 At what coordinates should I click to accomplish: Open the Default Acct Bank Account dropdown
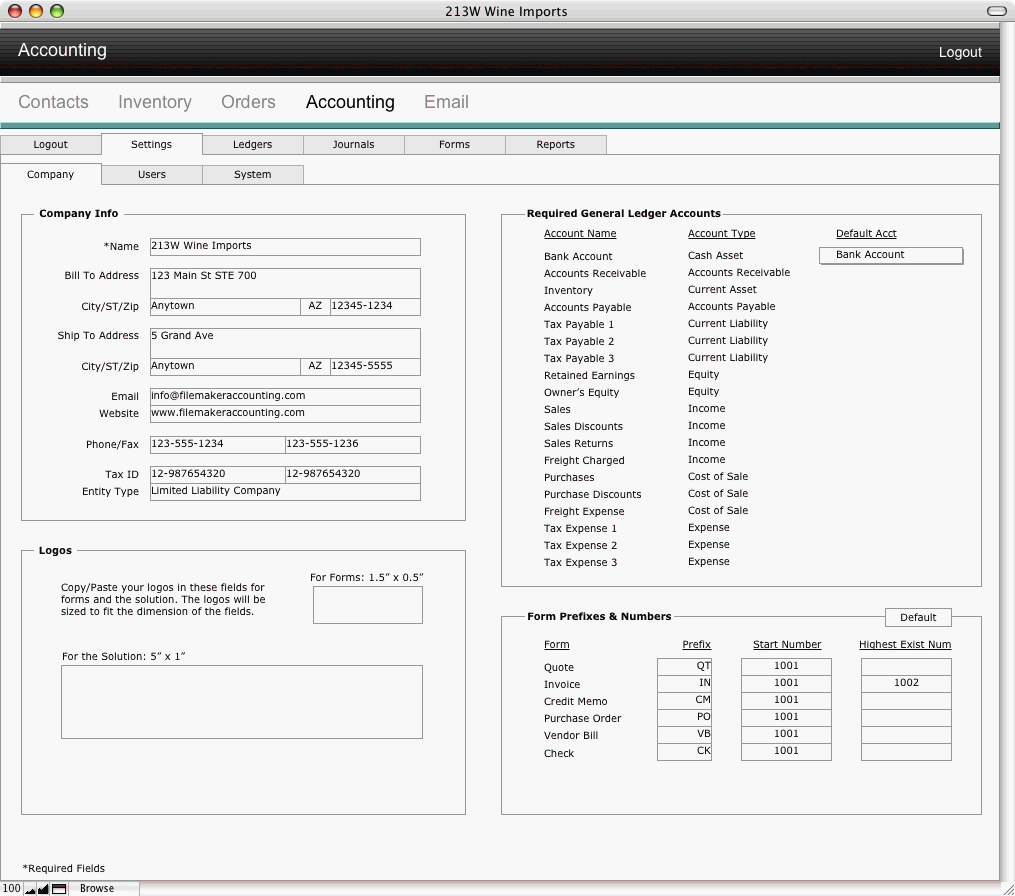point(891,255)
